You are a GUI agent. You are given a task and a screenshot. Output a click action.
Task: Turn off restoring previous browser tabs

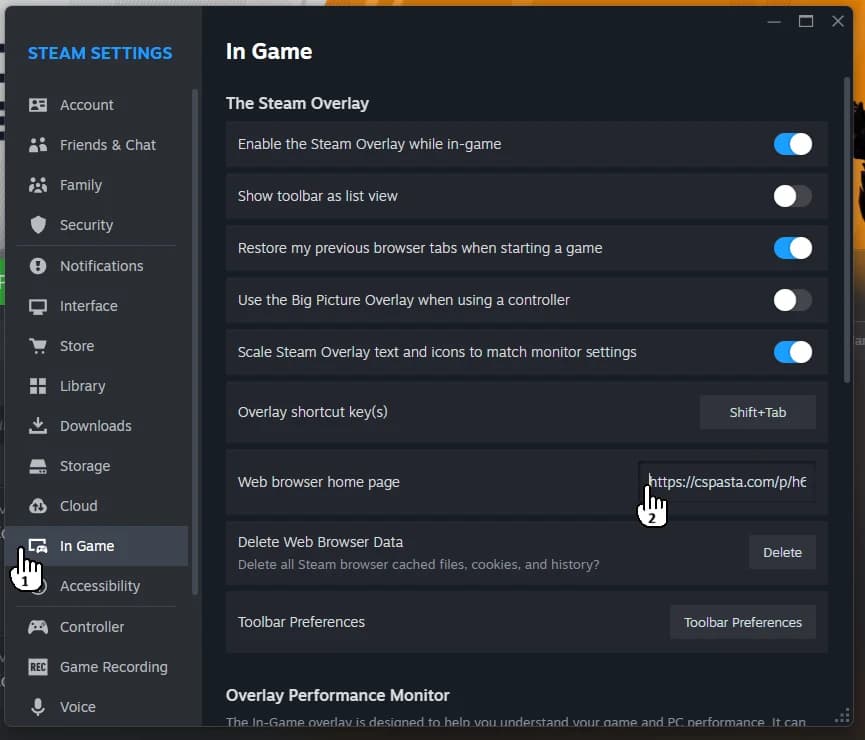[792, 248]
